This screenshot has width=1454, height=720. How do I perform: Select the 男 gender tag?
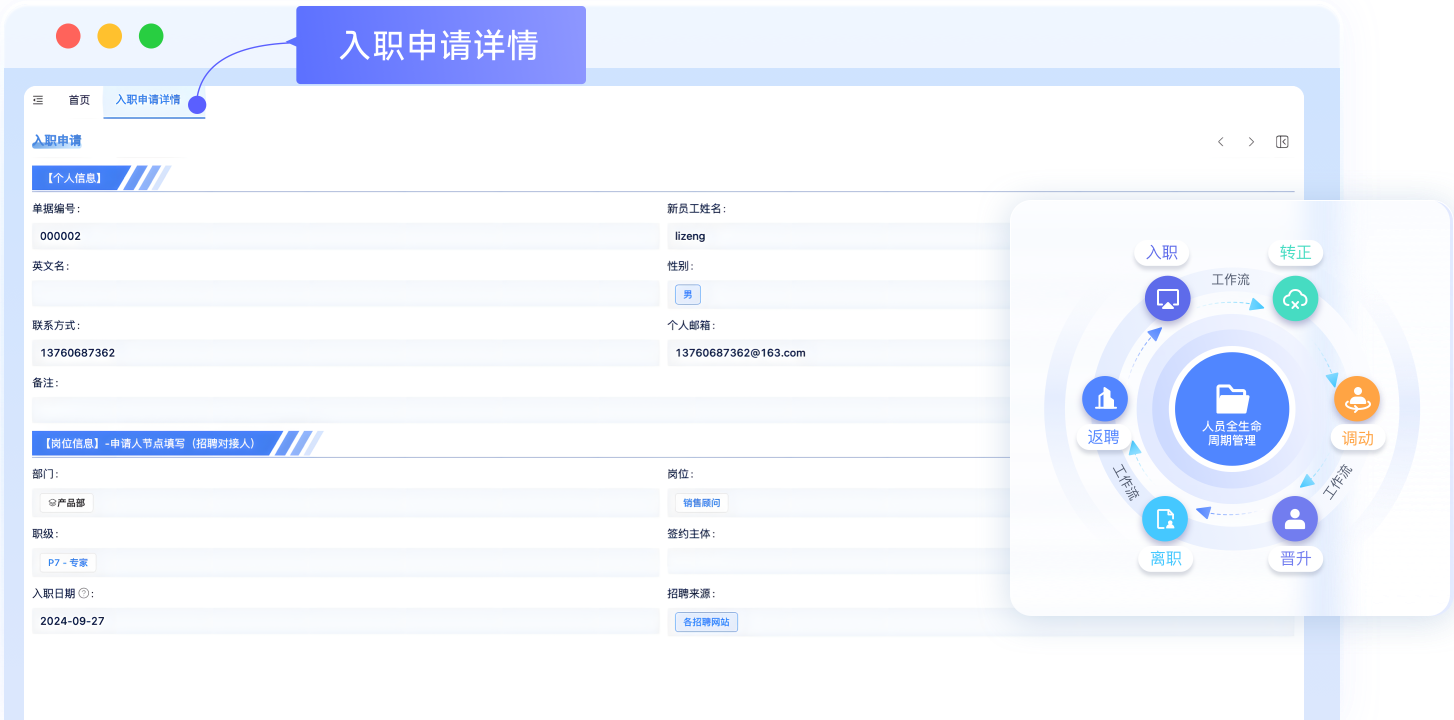coord(687,294)
